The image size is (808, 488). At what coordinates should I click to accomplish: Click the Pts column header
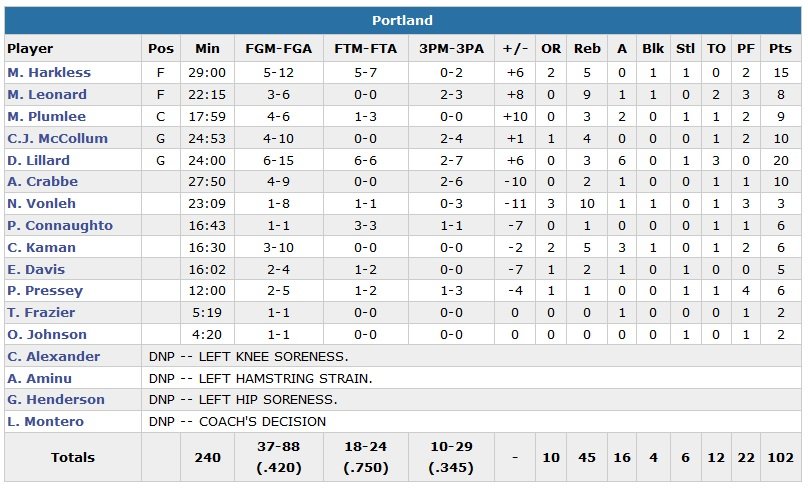coord(780,48)
